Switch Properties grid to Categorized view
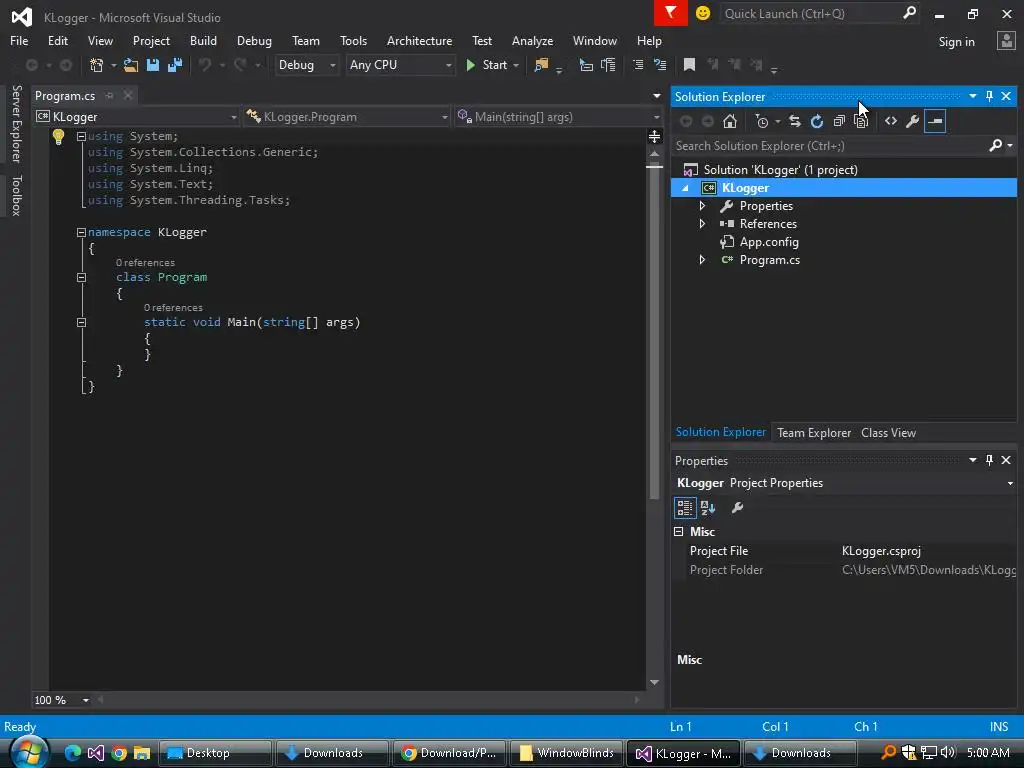The width and height of the screenshot is (1024, 768). point(685,507)
